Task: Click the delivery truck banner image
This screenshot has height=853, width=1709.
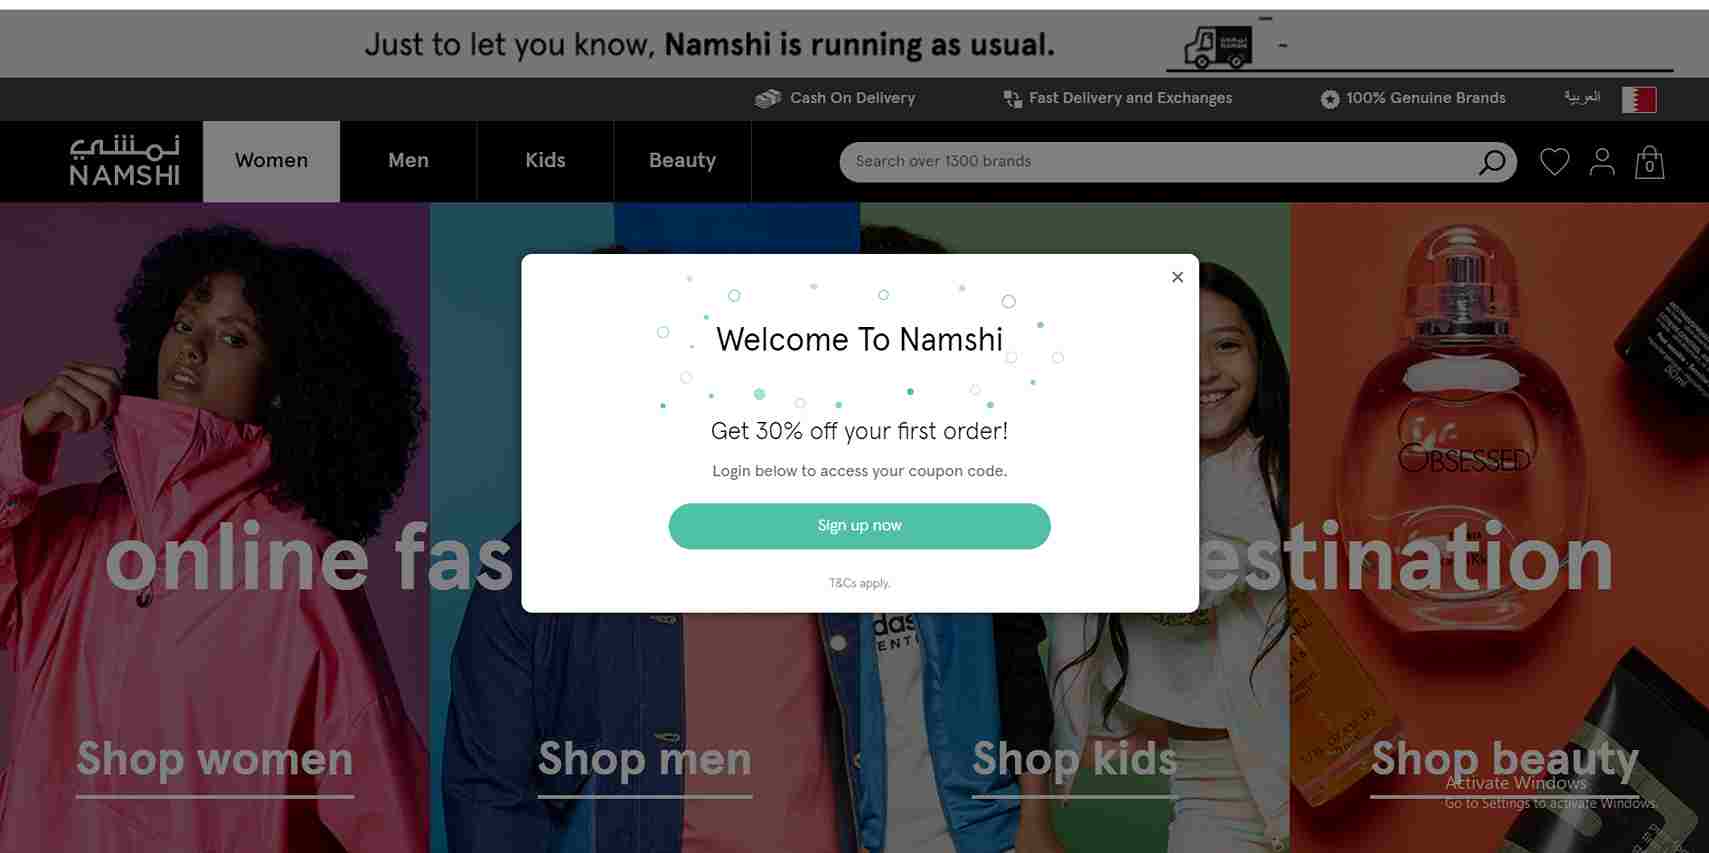Action: (x=1219, y=47)
